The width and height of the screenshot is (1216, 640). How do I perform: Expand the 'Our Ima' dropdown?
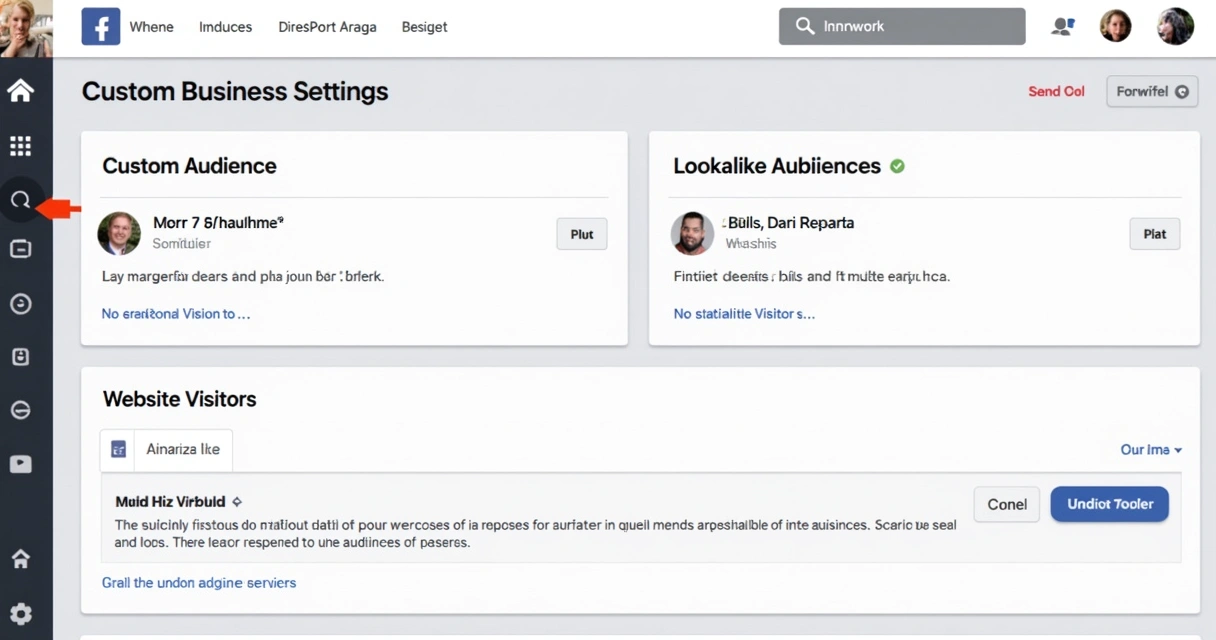1151,450
